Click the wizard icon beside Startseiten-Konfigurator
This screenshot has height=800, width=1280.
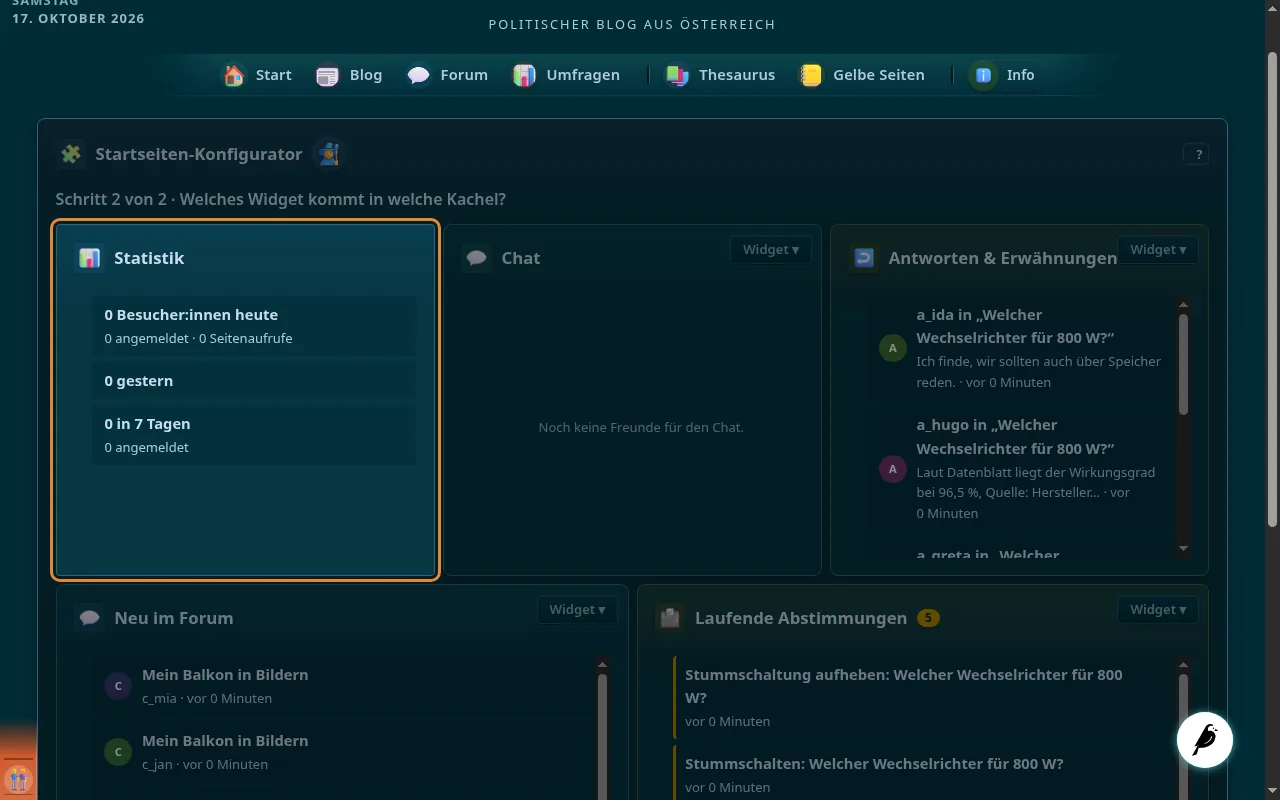coord(328,154)
